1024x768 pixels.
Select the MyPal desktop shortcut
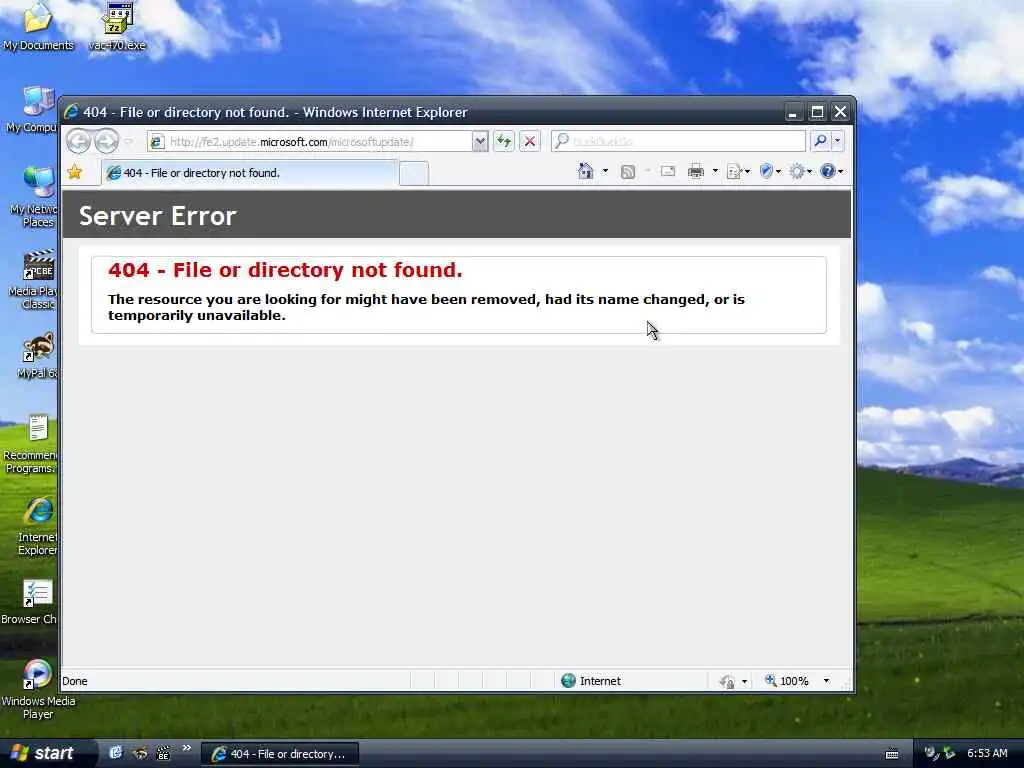[x=37, y=356]
